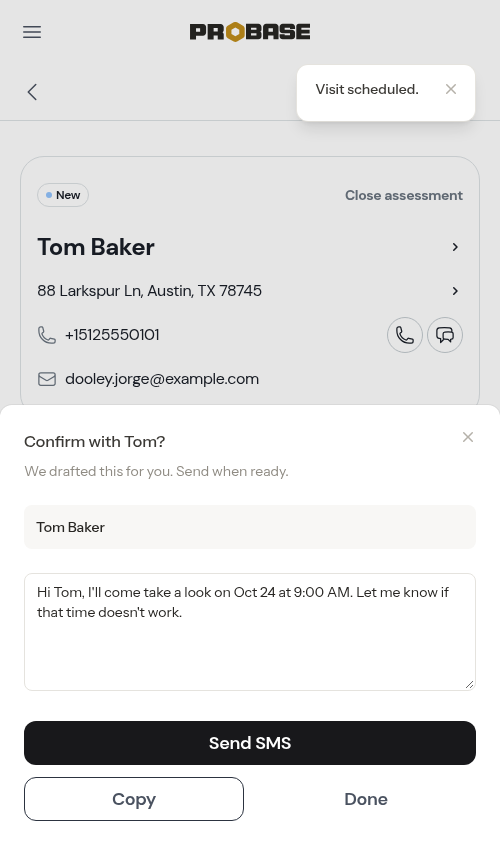Call the customer with the round phone button
Image resolution: width=500 pixels, height=845 pixels.
click(x=405, y=335)
